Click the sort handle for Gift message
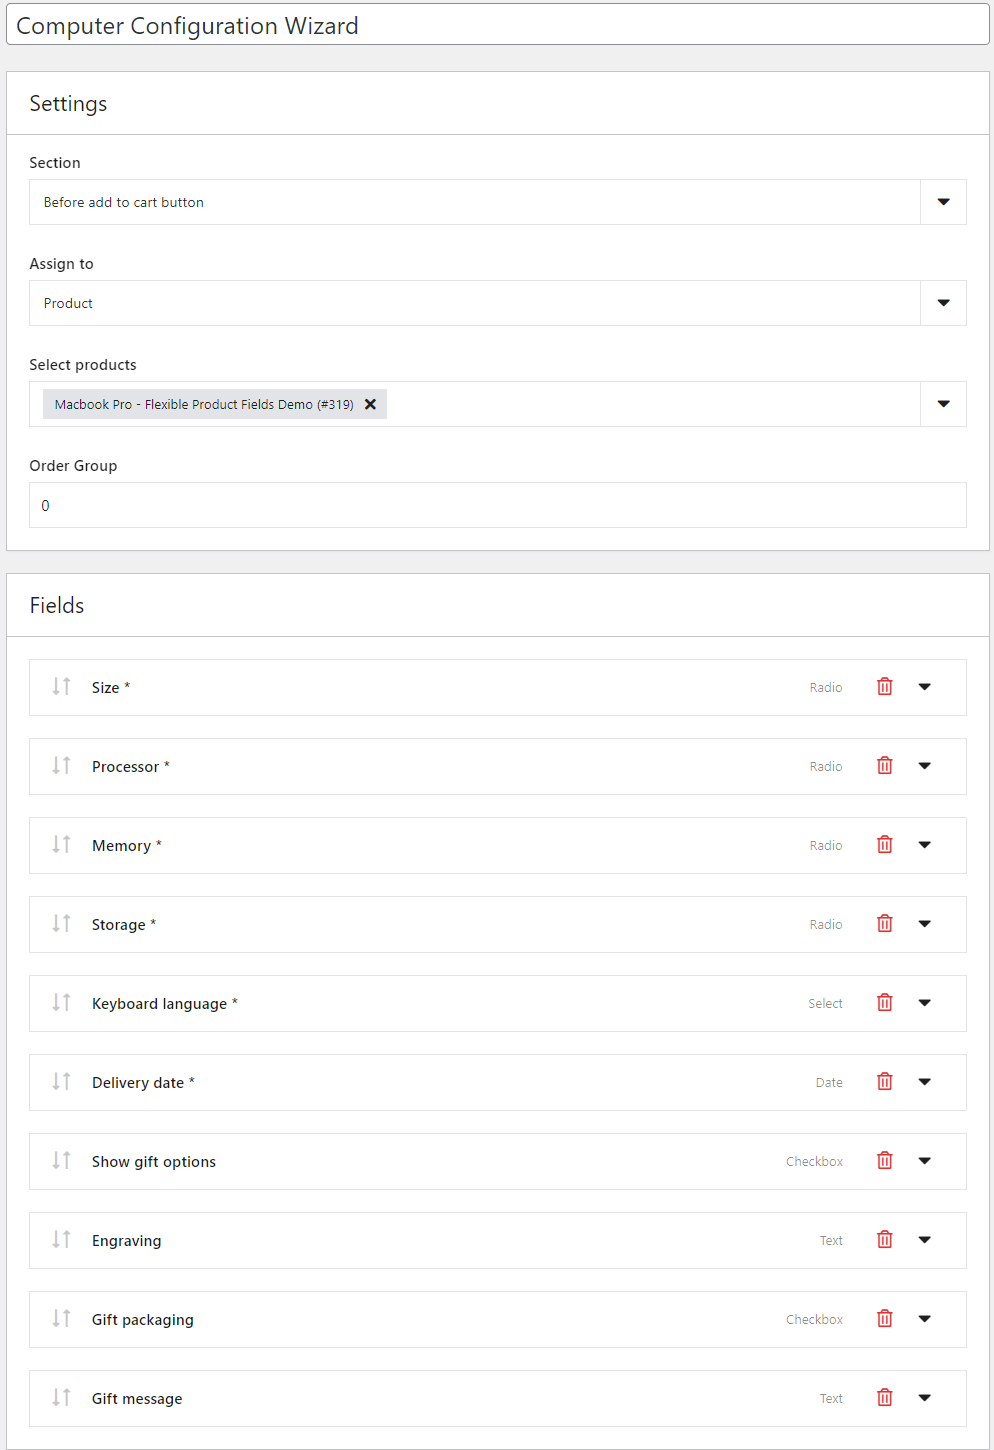994x1450 pixels. coord(62,1398)
